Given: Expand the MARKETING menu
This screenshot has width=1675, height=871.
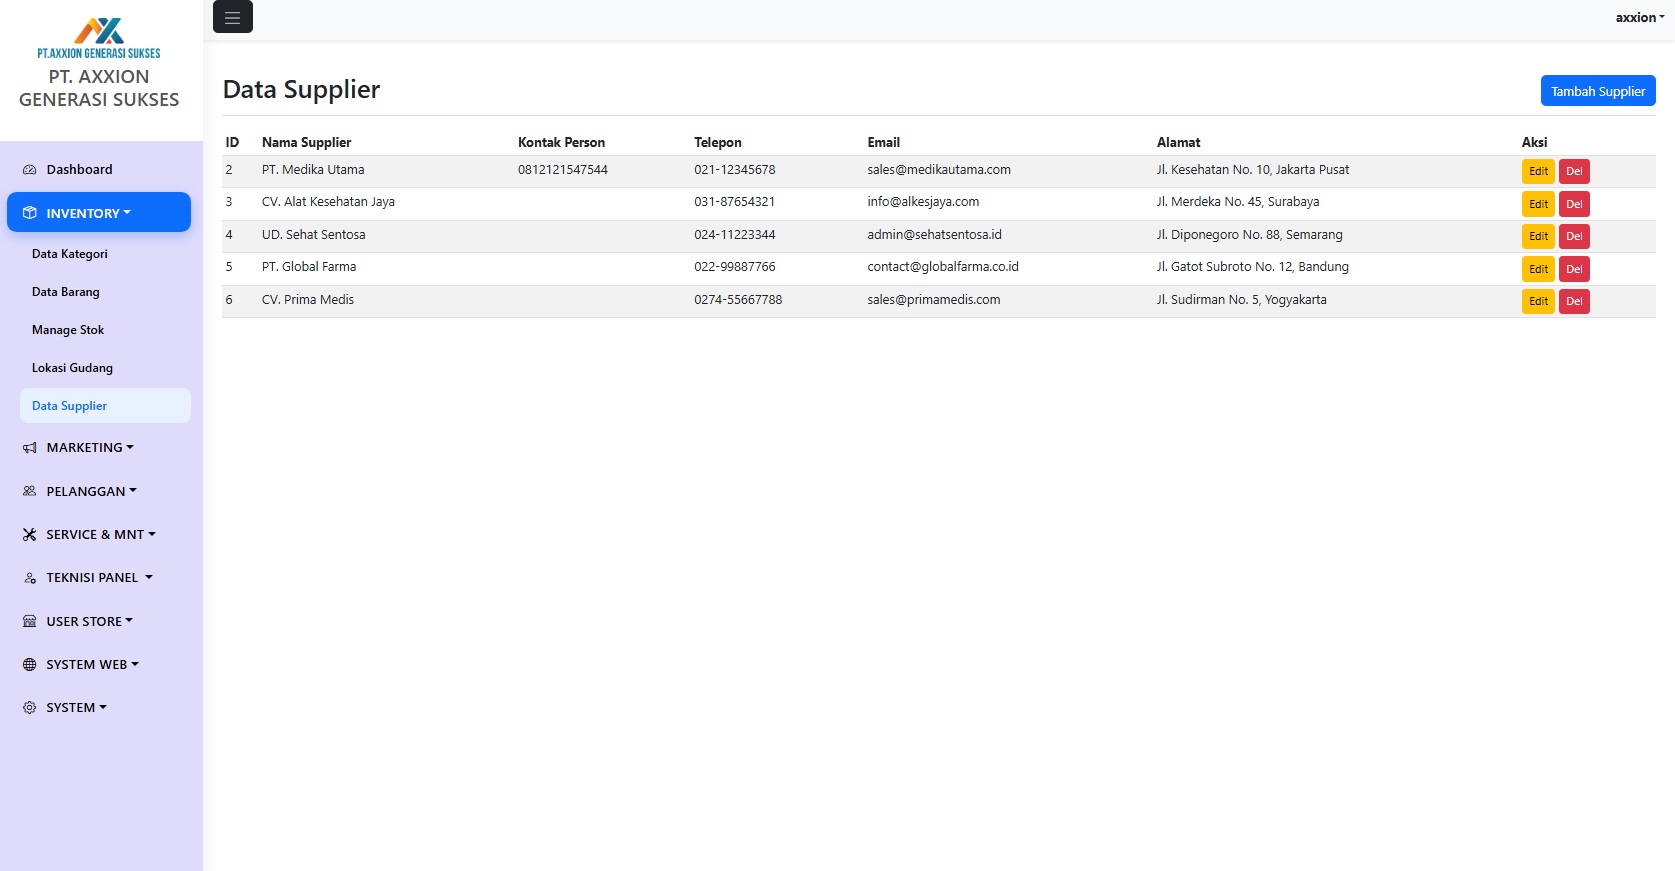Looking at the screenshot, I should tap(99, 447).
